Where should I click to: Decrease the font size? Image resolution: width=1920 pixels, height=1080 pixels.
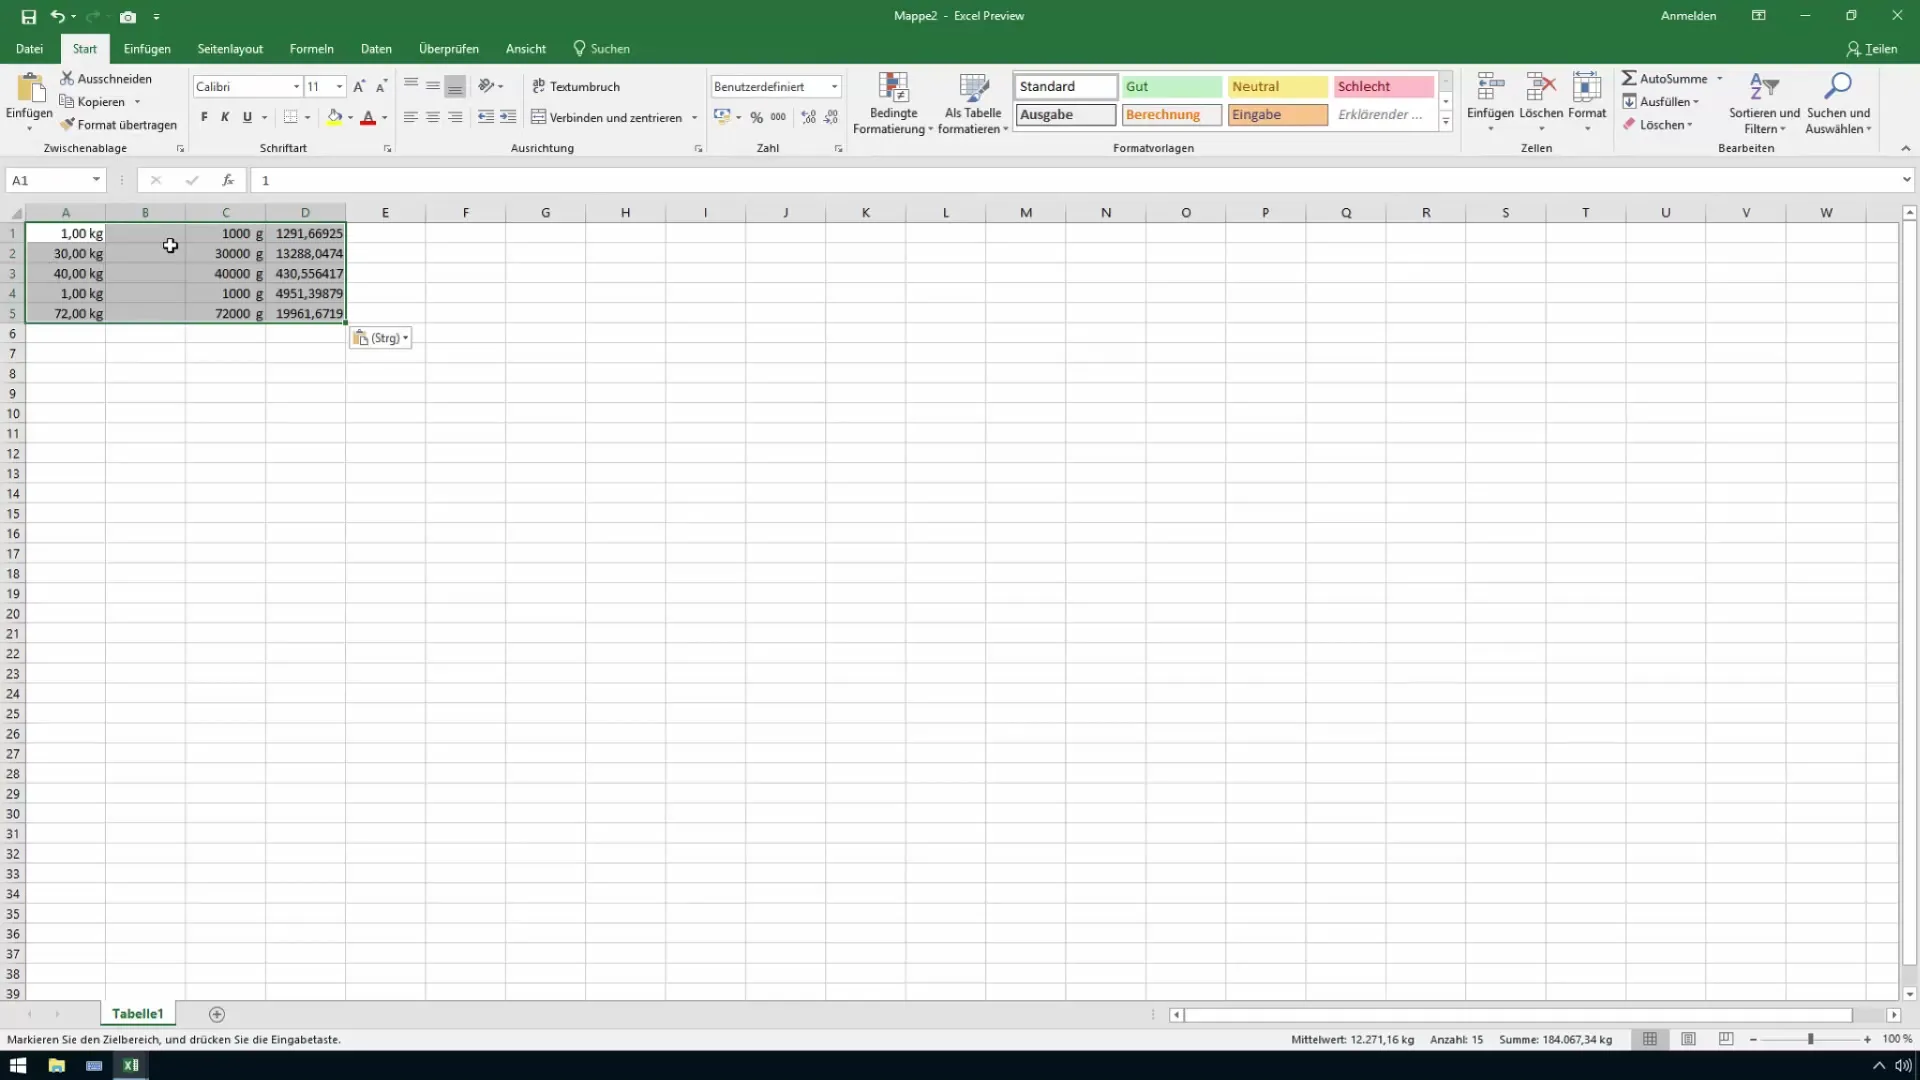click(x=381, y=87)
